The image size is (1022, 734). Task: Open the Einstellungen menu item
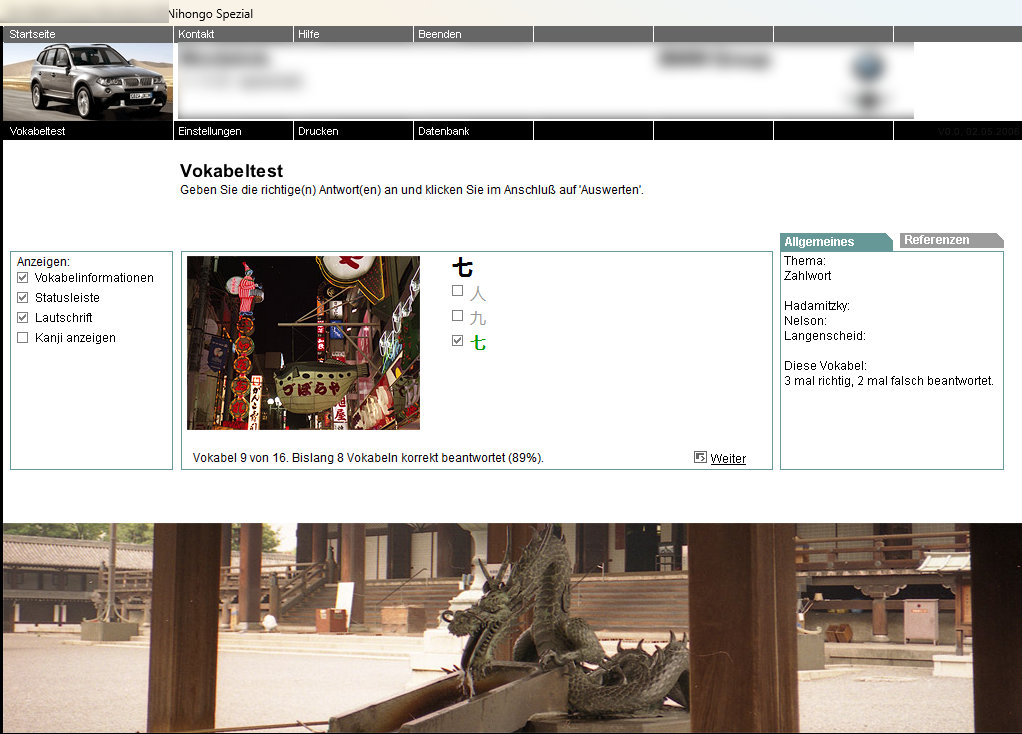coord(210,131)
